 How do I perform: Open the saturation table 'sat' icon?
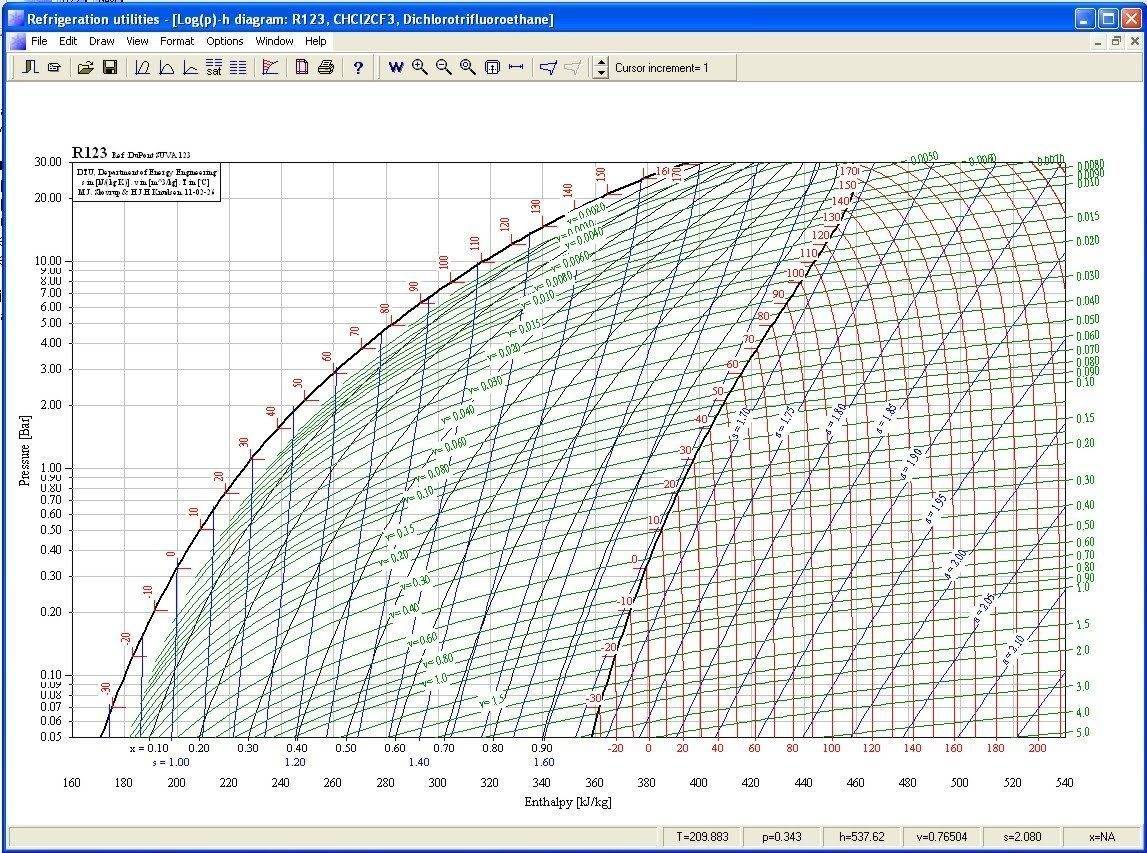coord(214,67)
